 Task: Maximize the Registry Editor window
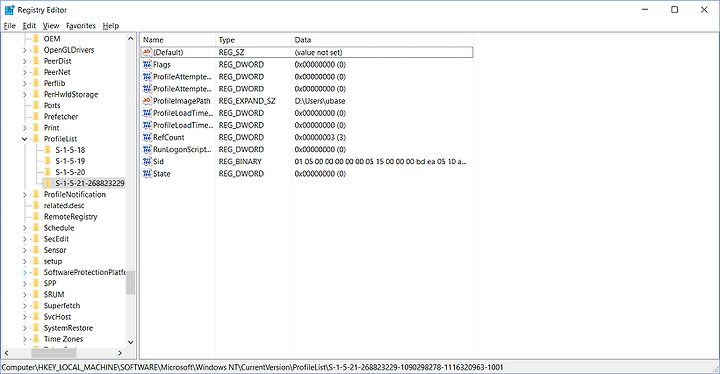(x=674, y=10)
